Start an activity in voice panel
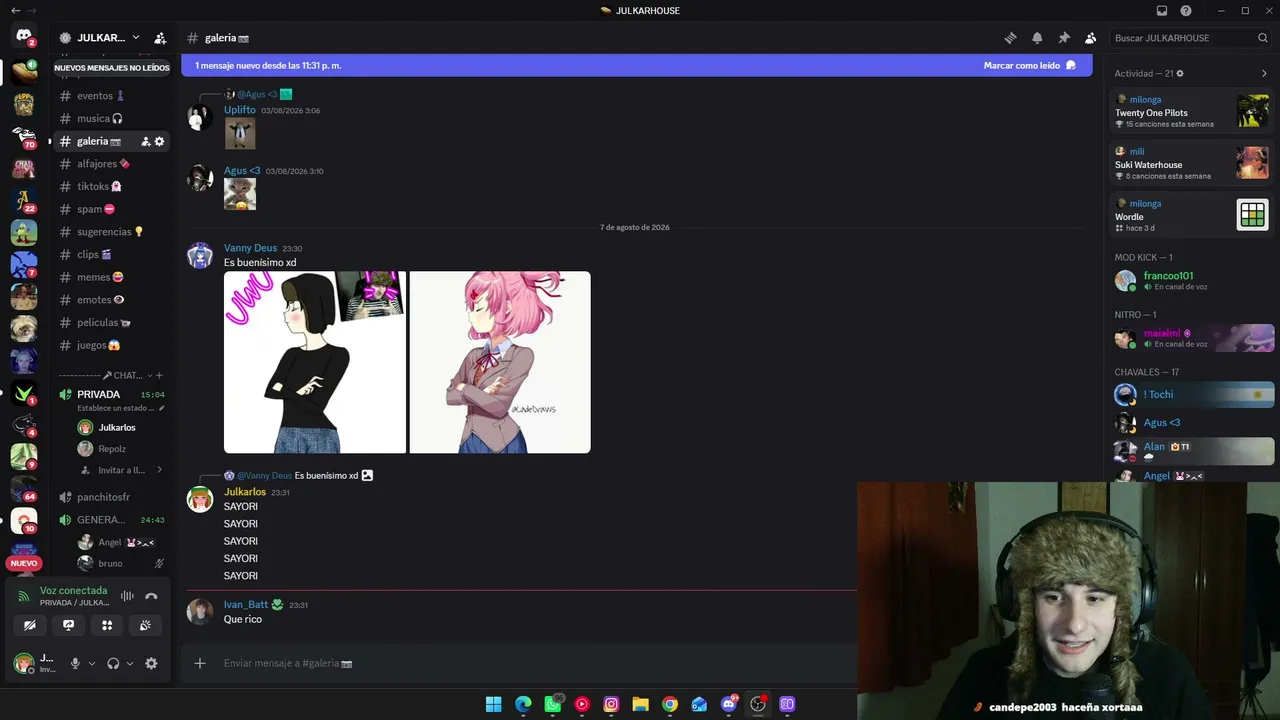The image size is (1280, 720). [107, 625]
